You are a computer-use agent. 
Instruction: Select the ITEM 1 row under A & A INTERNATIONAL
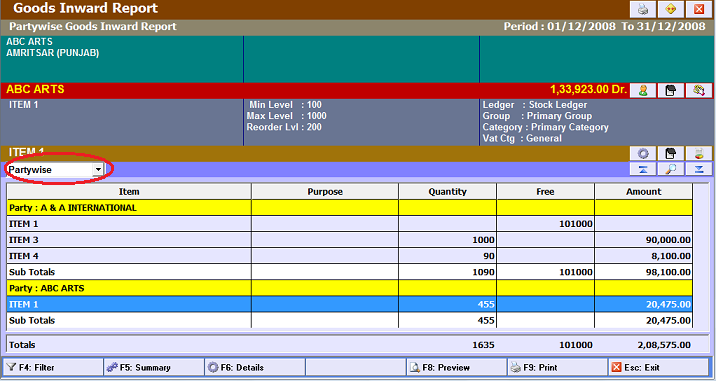point(350,224)
